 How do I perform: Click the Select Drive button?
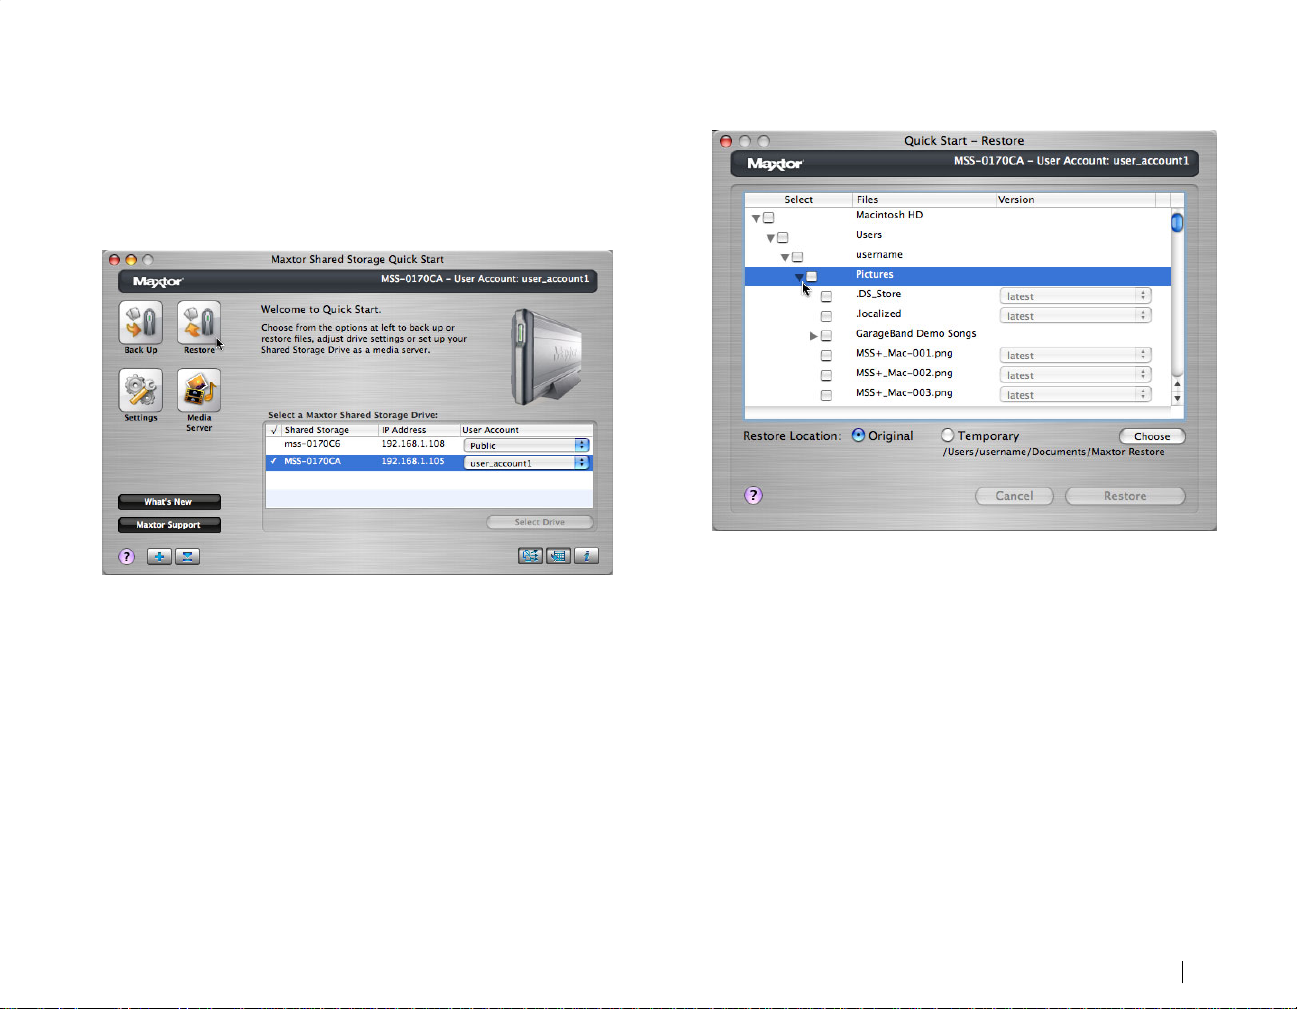tap(540, 522)
